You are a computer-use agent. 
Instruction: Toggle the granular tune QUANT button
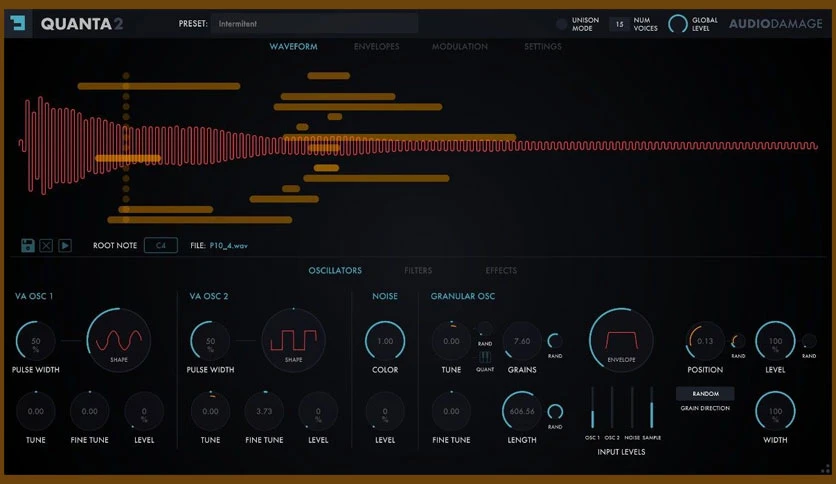click(485, 357)
